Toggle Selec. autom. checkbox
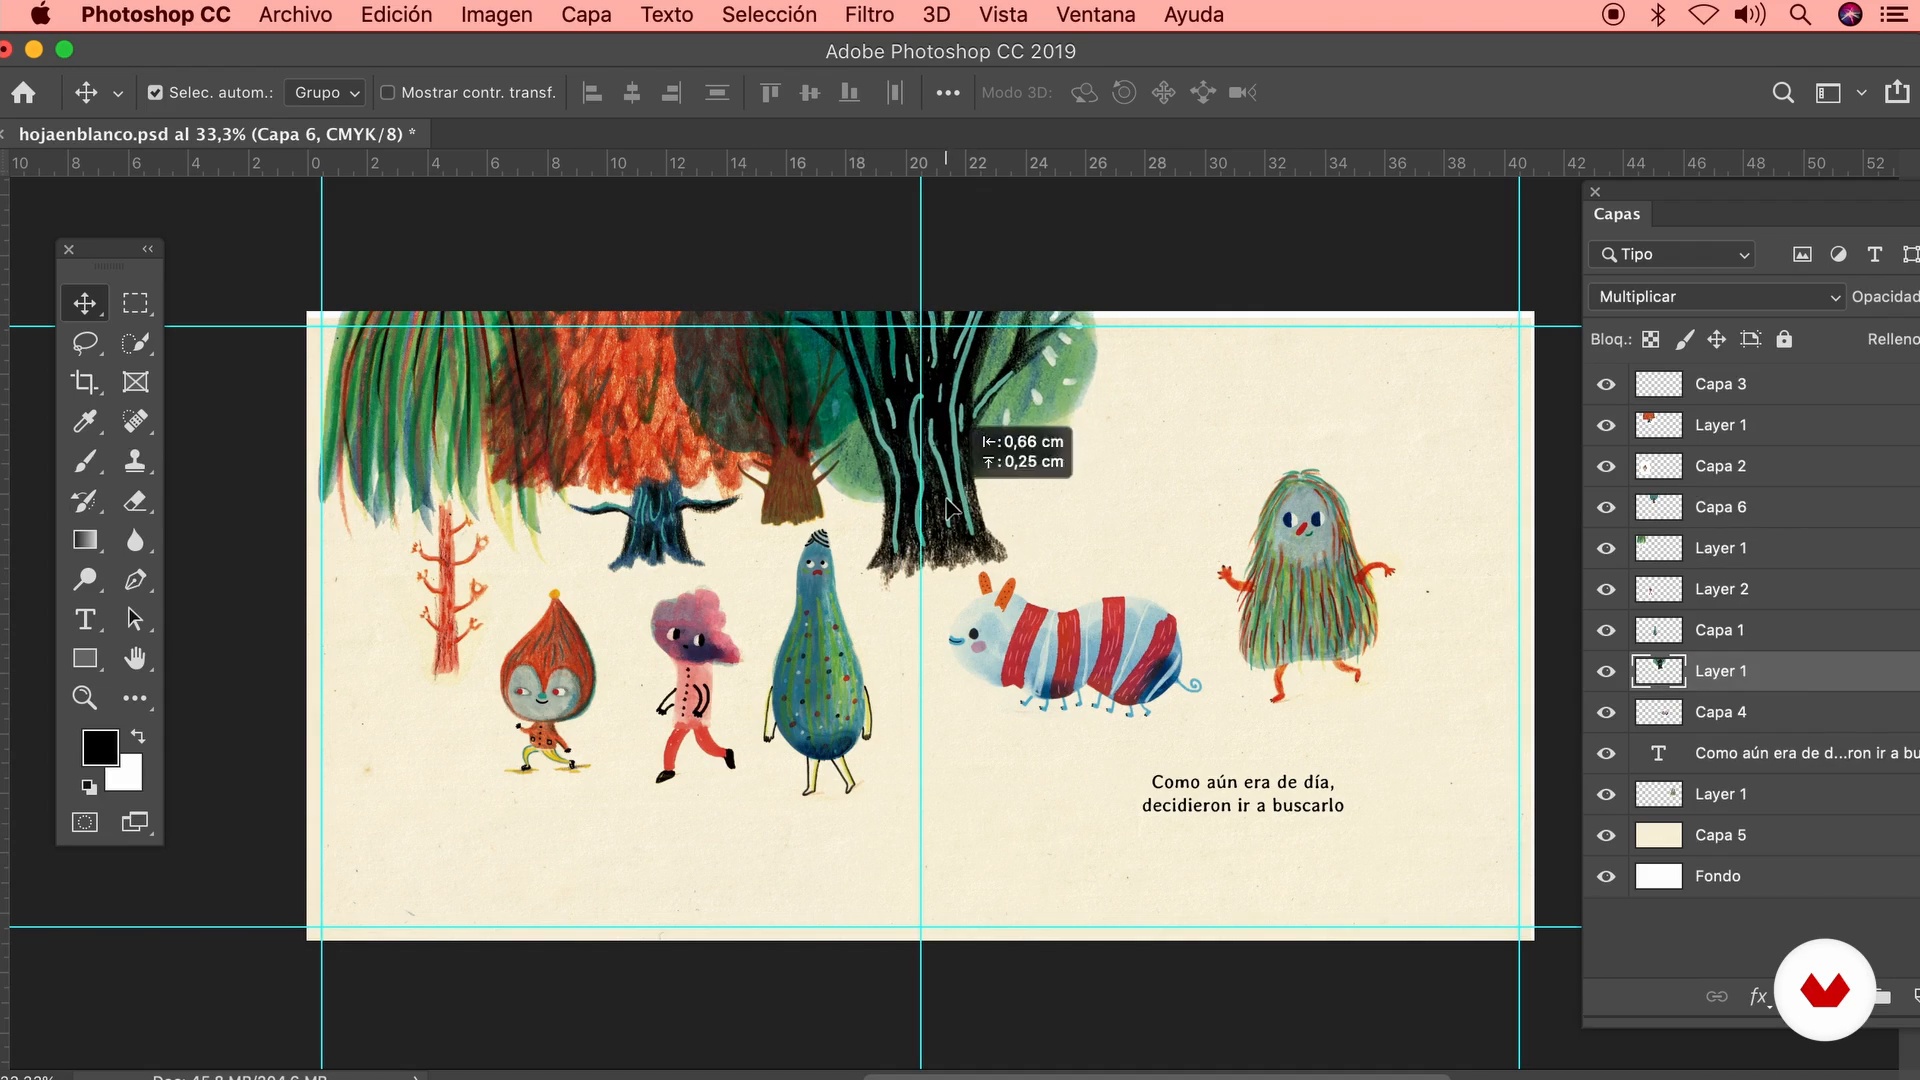The height and width of the screenshot is (1080, 1920). click(x=155, y=92)
